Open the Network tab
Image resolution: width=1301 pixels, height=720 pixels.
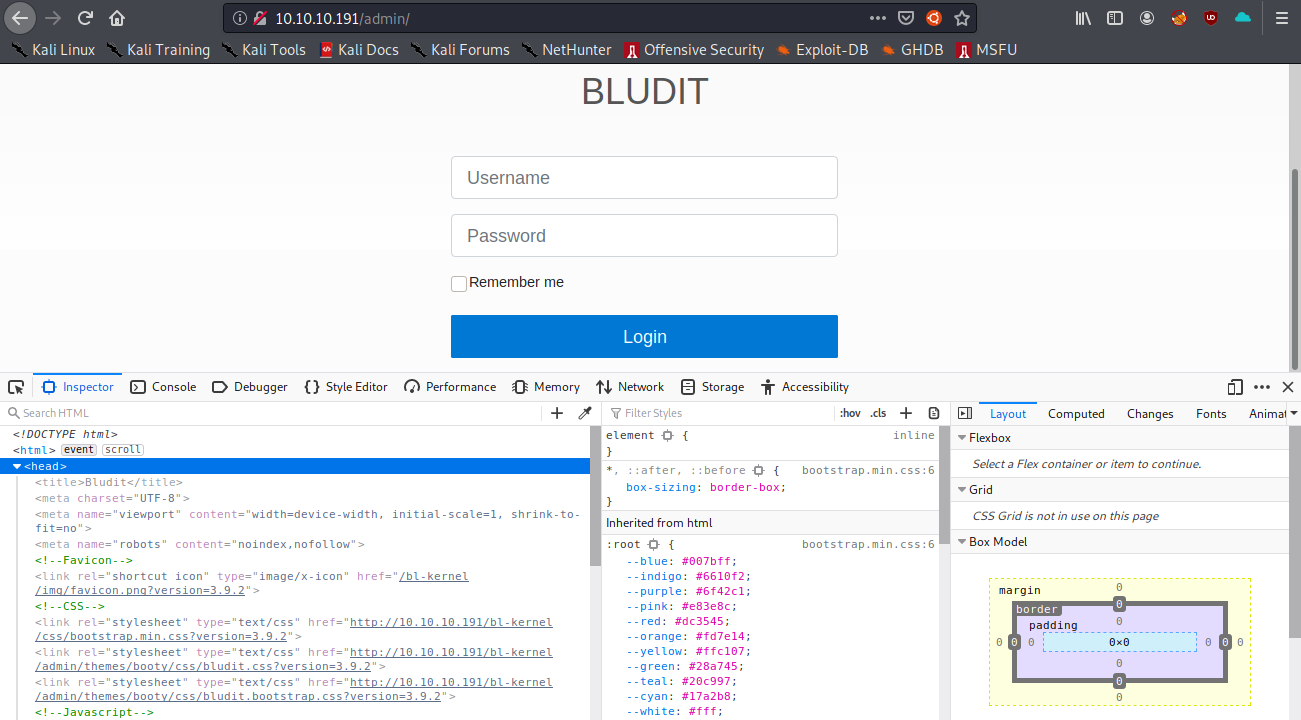[630, 387]
